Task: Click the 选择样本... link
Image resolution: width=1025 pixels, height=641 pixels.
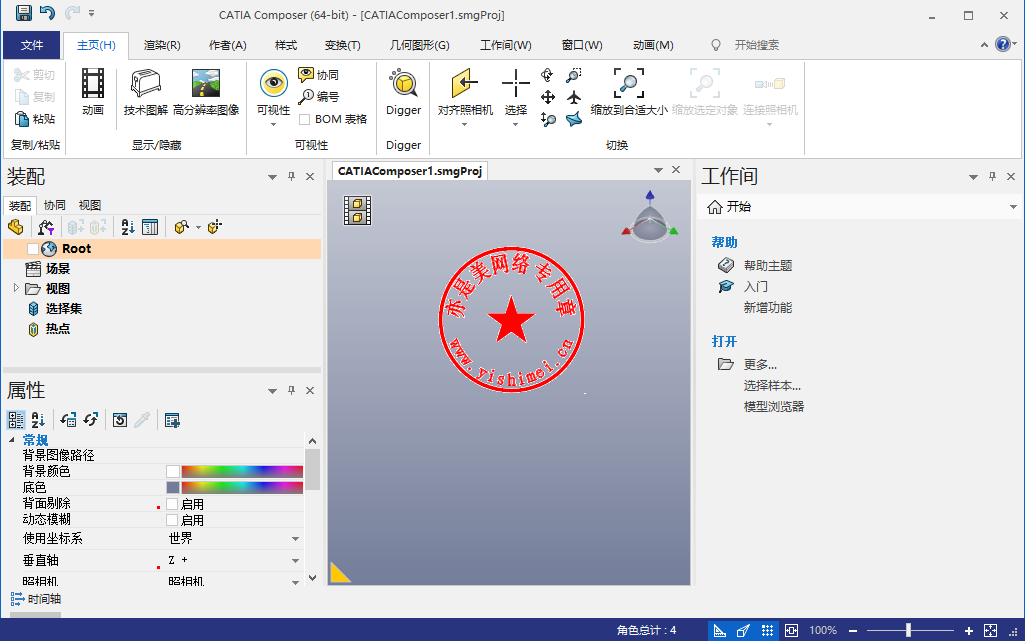Action: [x=772, y=386]
